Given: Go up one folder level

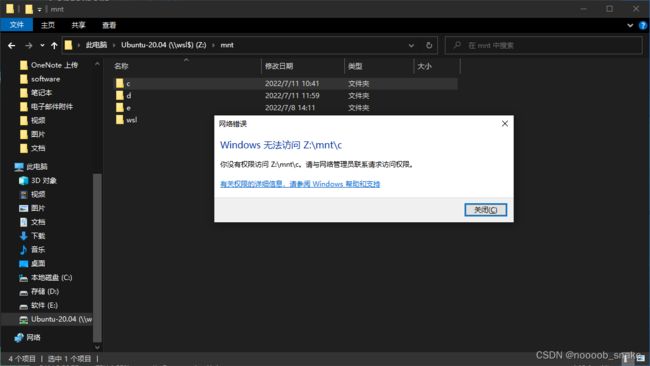Looking at the screenshot, I should [54, 45].
